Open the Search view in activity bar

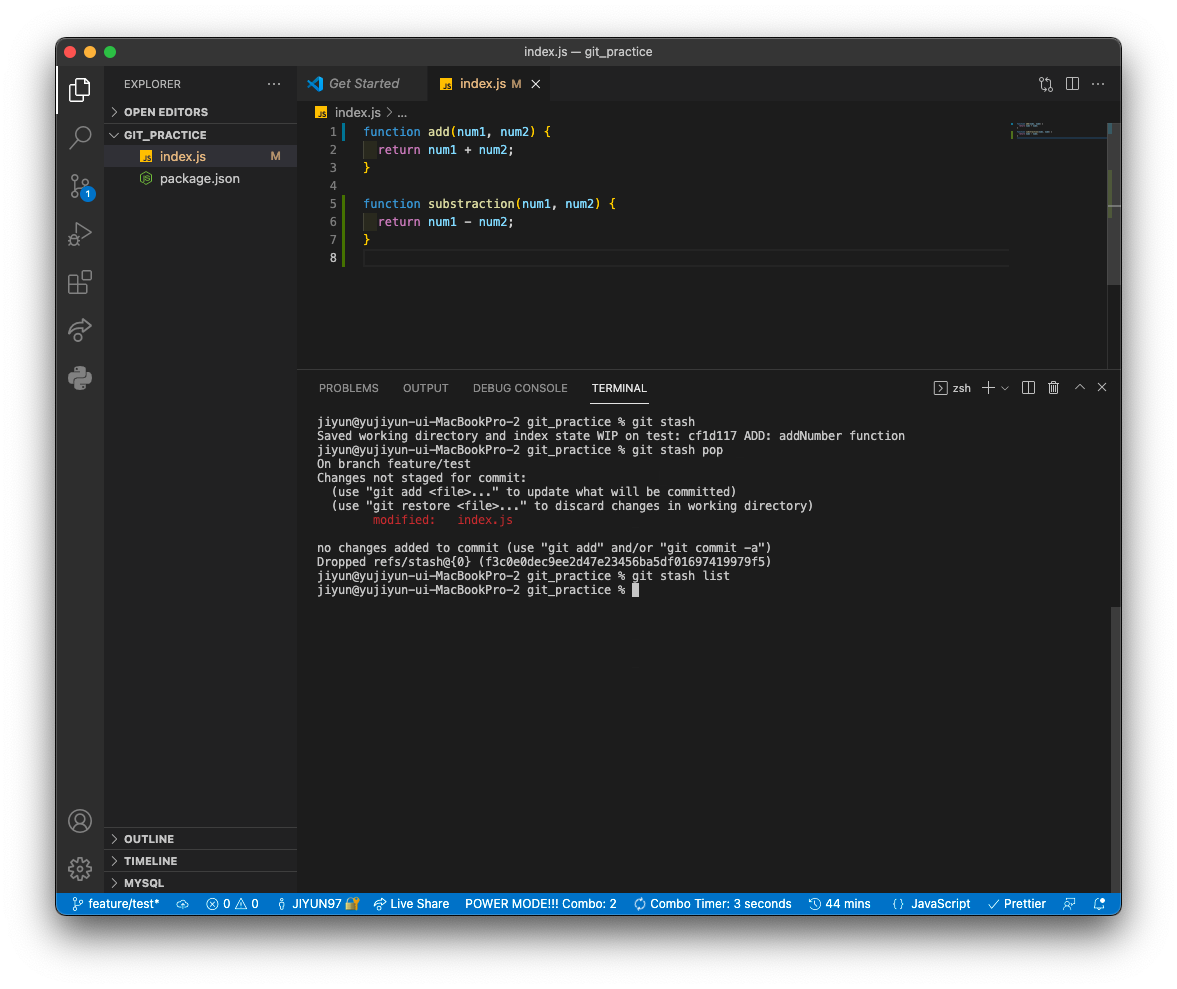tap(80, 138)
